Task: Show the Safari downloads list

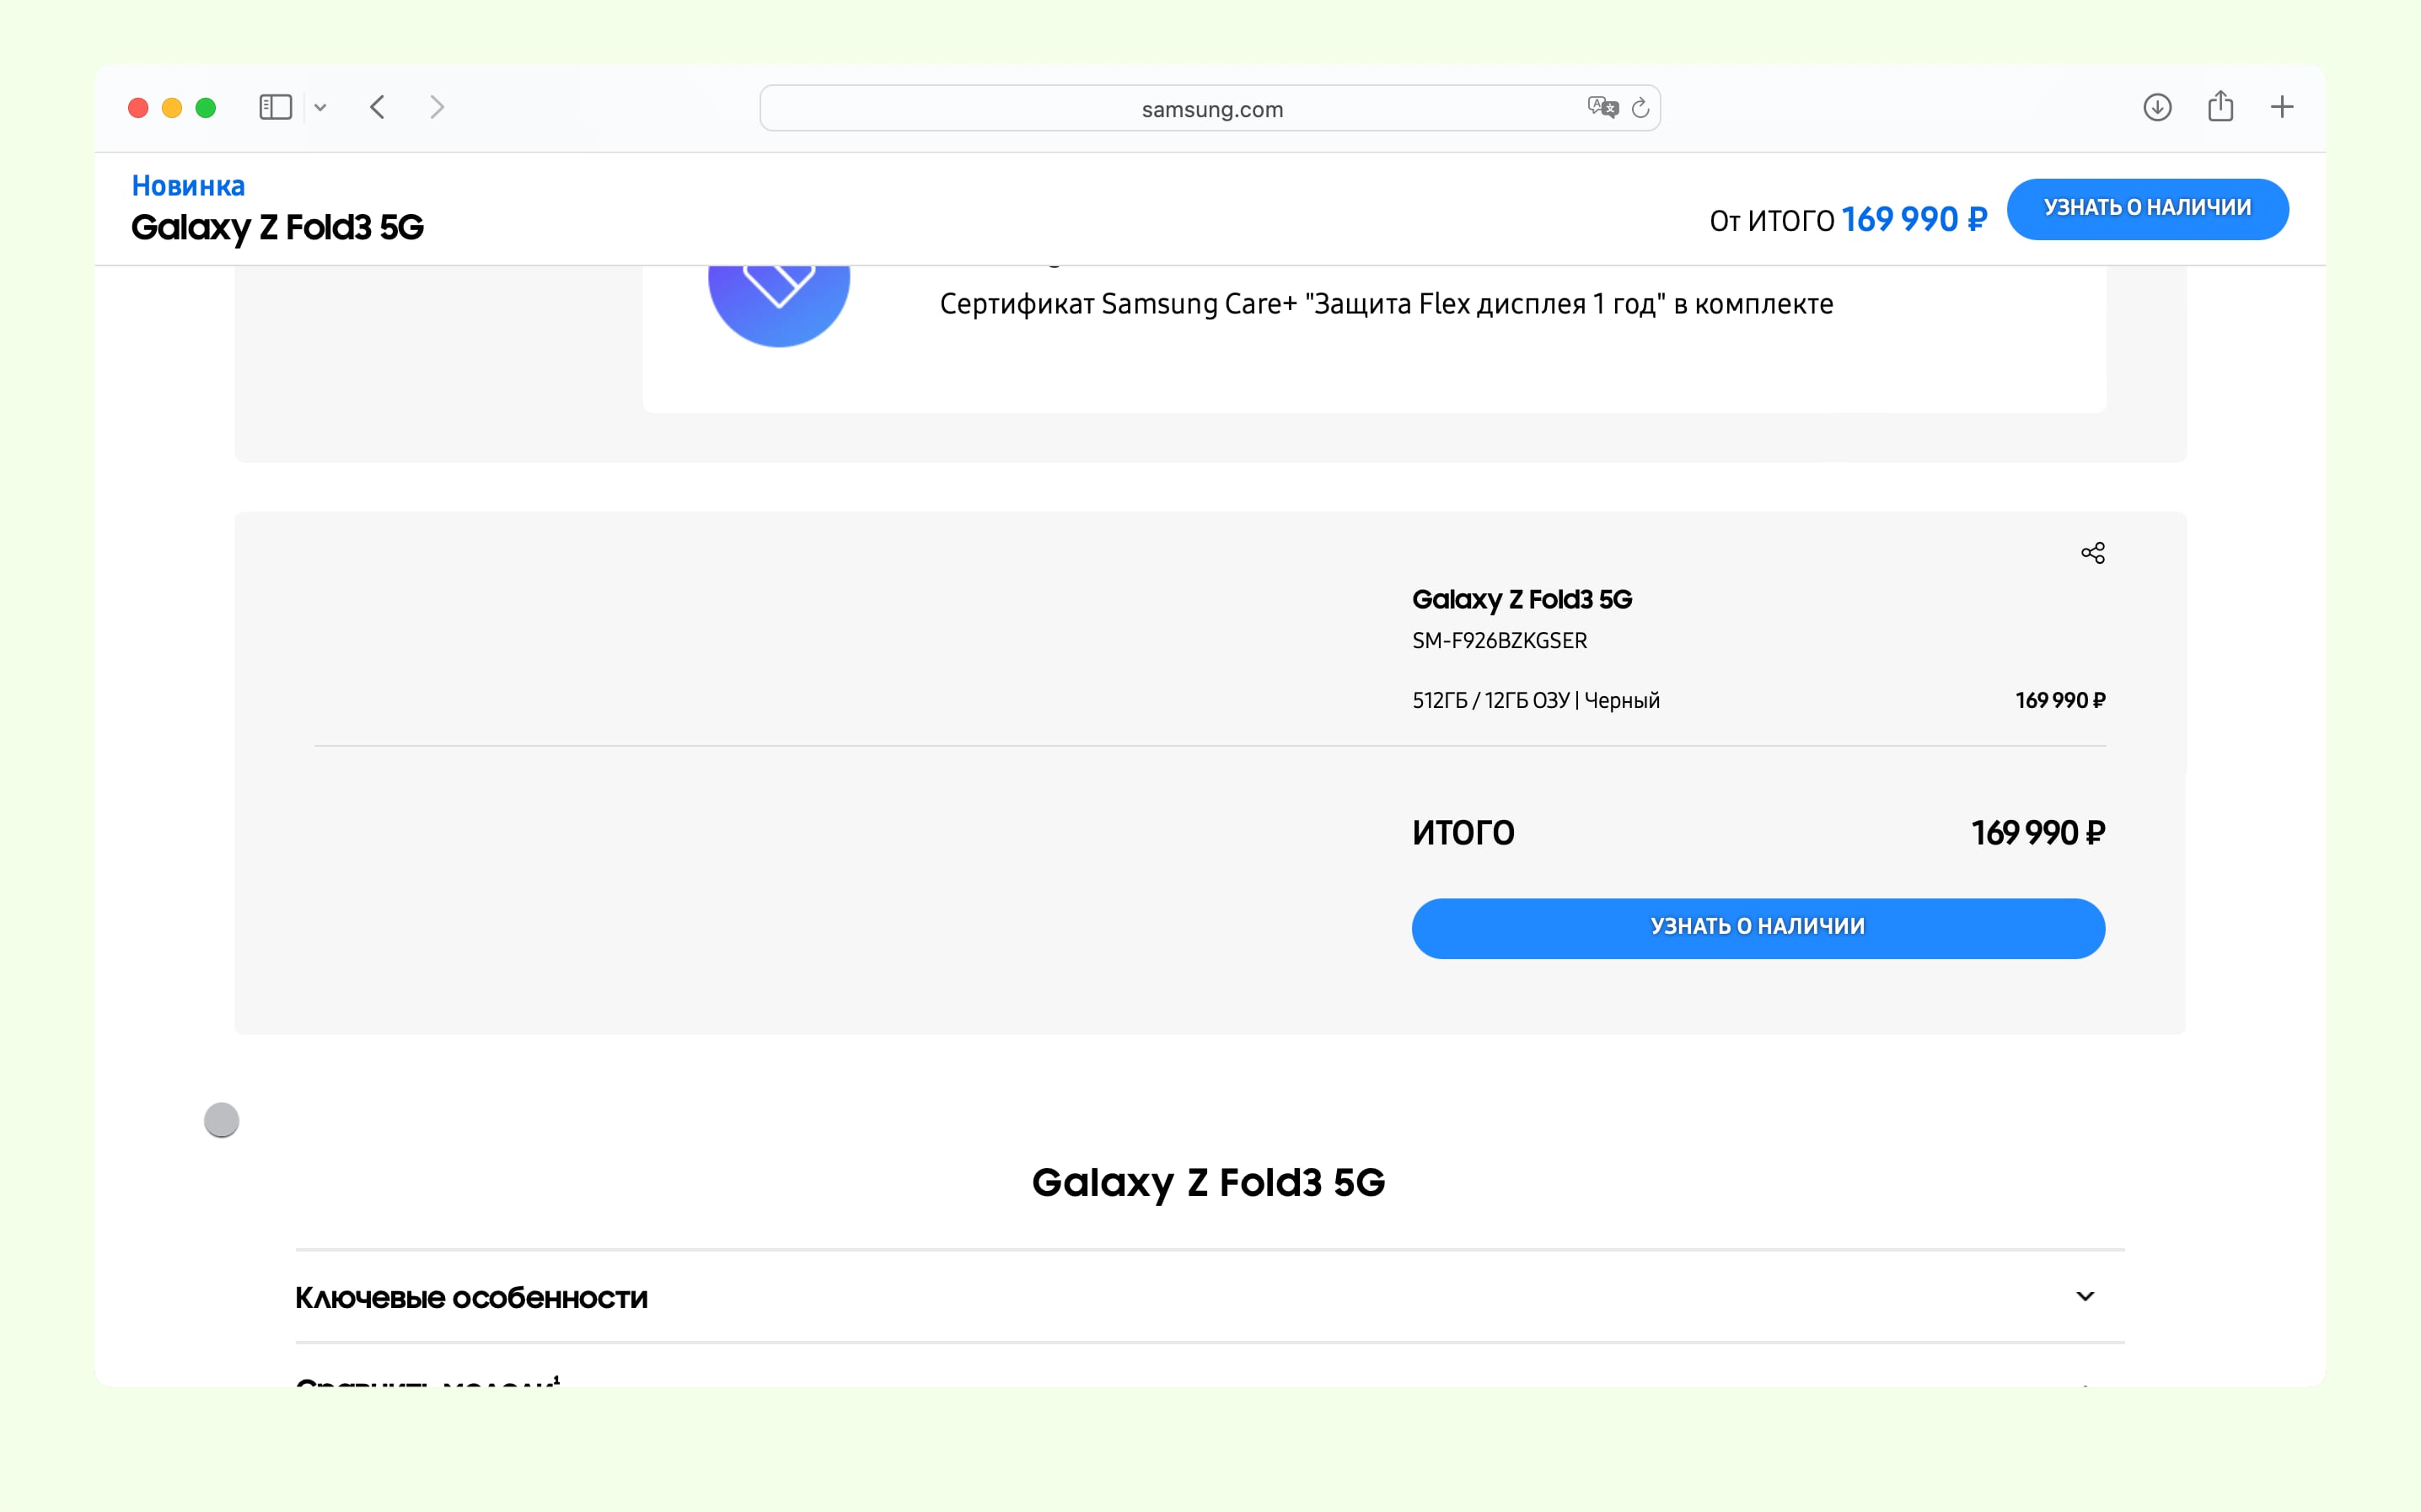Action: [2157, 107]
